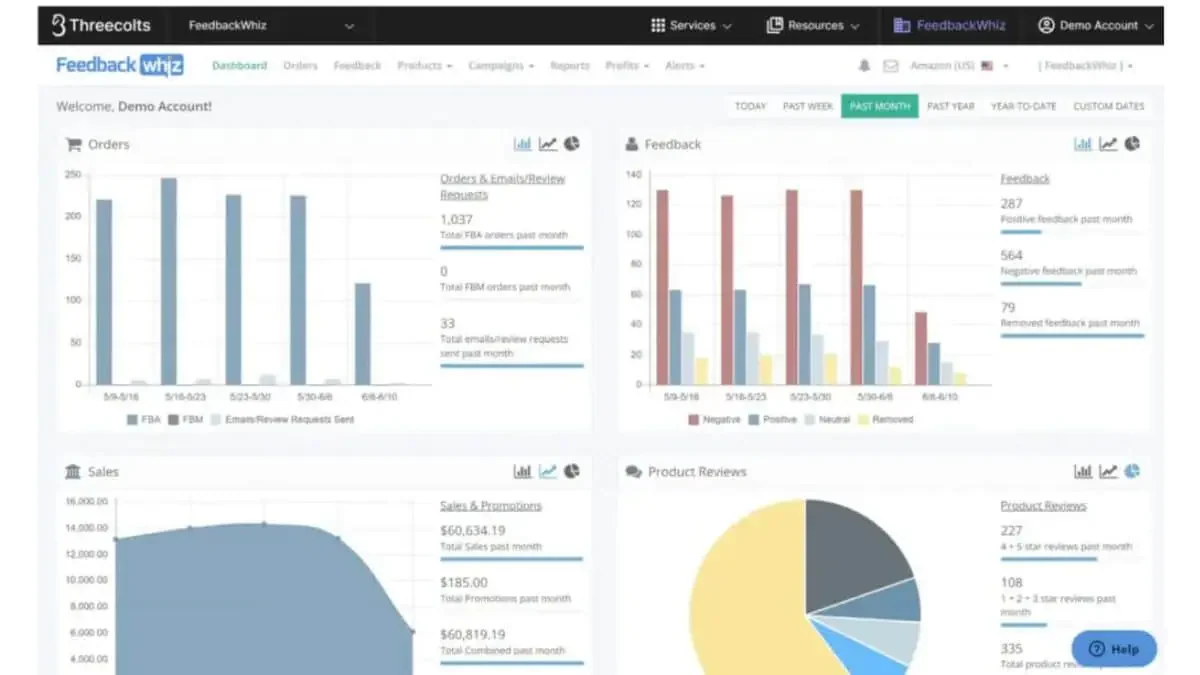Toggle the Removed legend entry
The width and height of the screenshot is (1200, 675).
(884, 419)
